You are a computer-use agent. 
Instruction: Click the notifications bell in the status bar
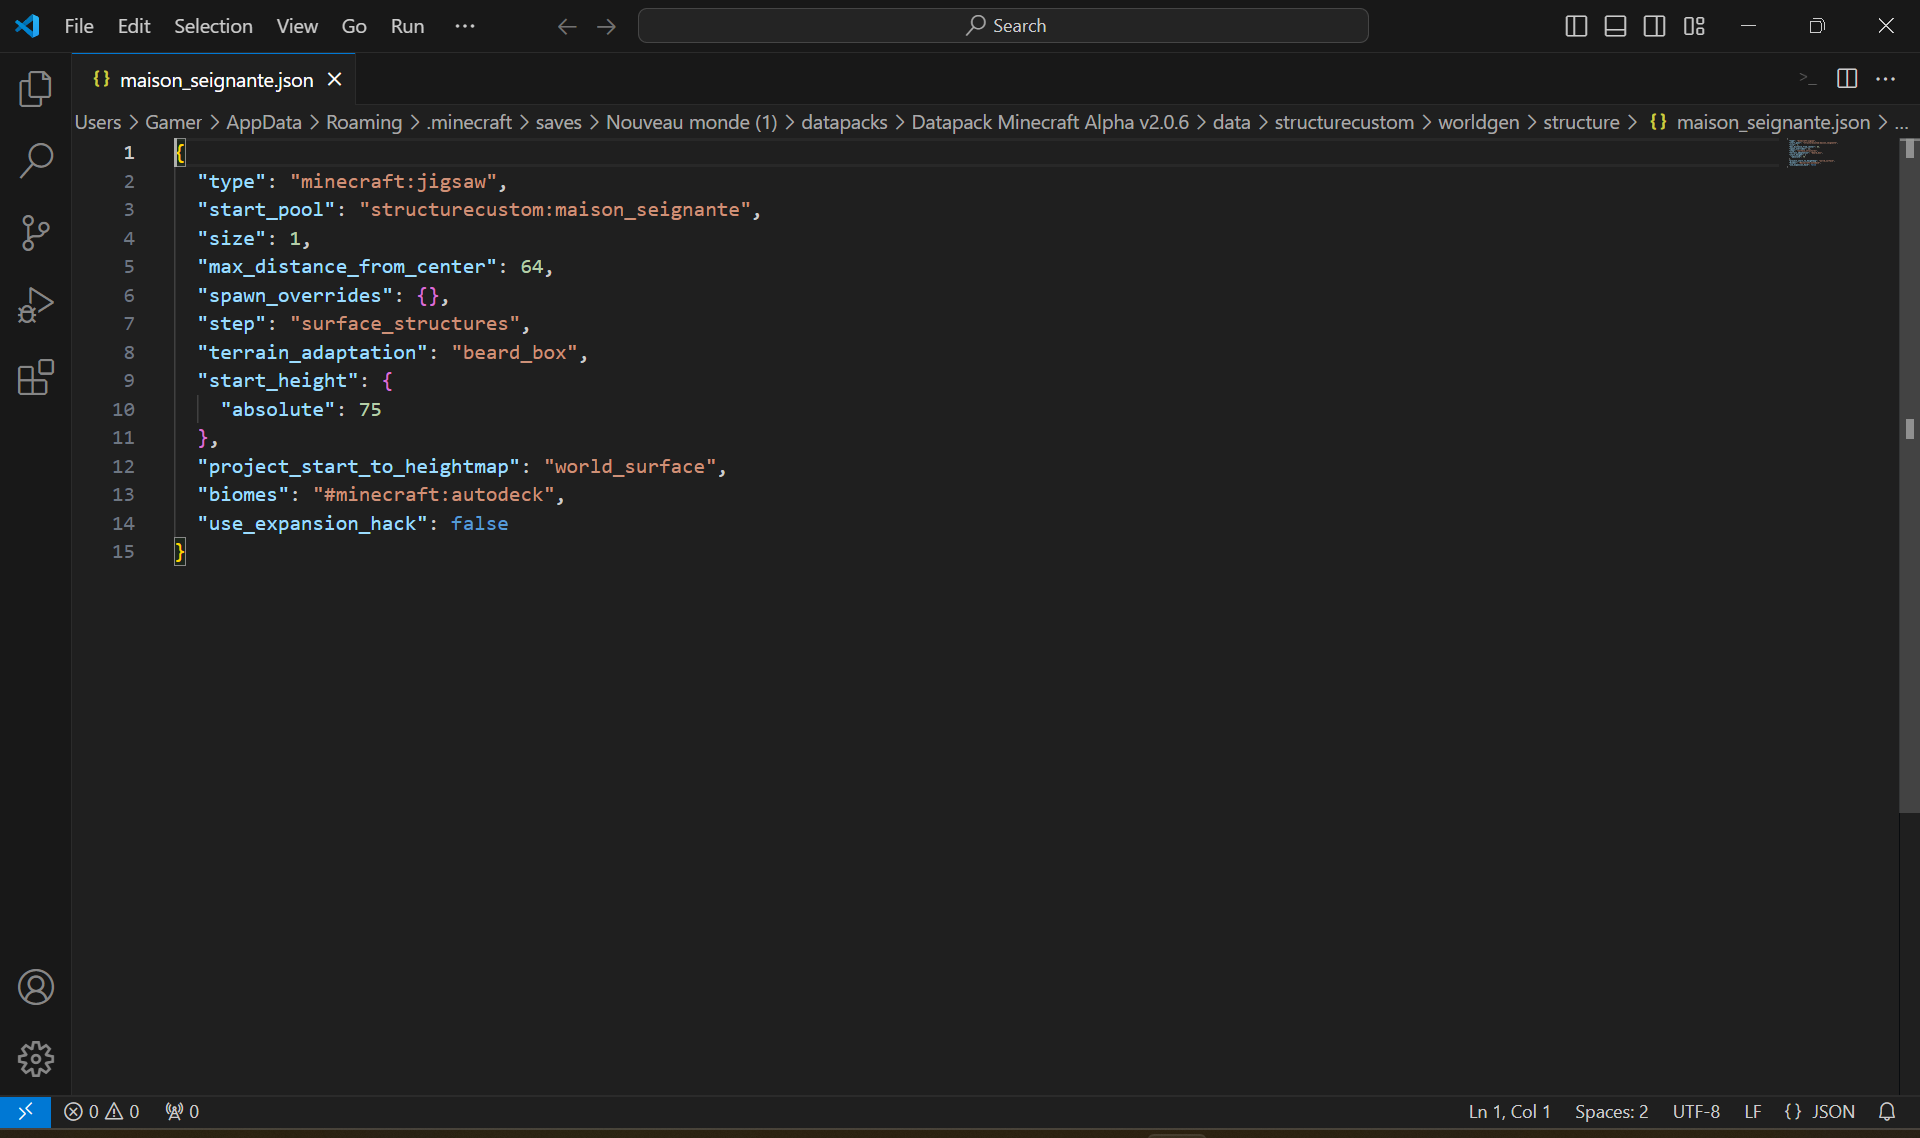point(1886,1111)
